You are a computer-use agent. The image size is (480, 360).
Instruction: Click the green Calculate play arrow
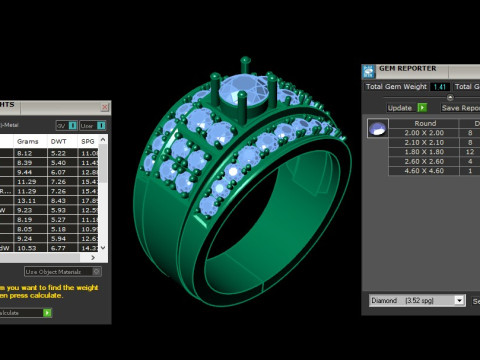47,313
